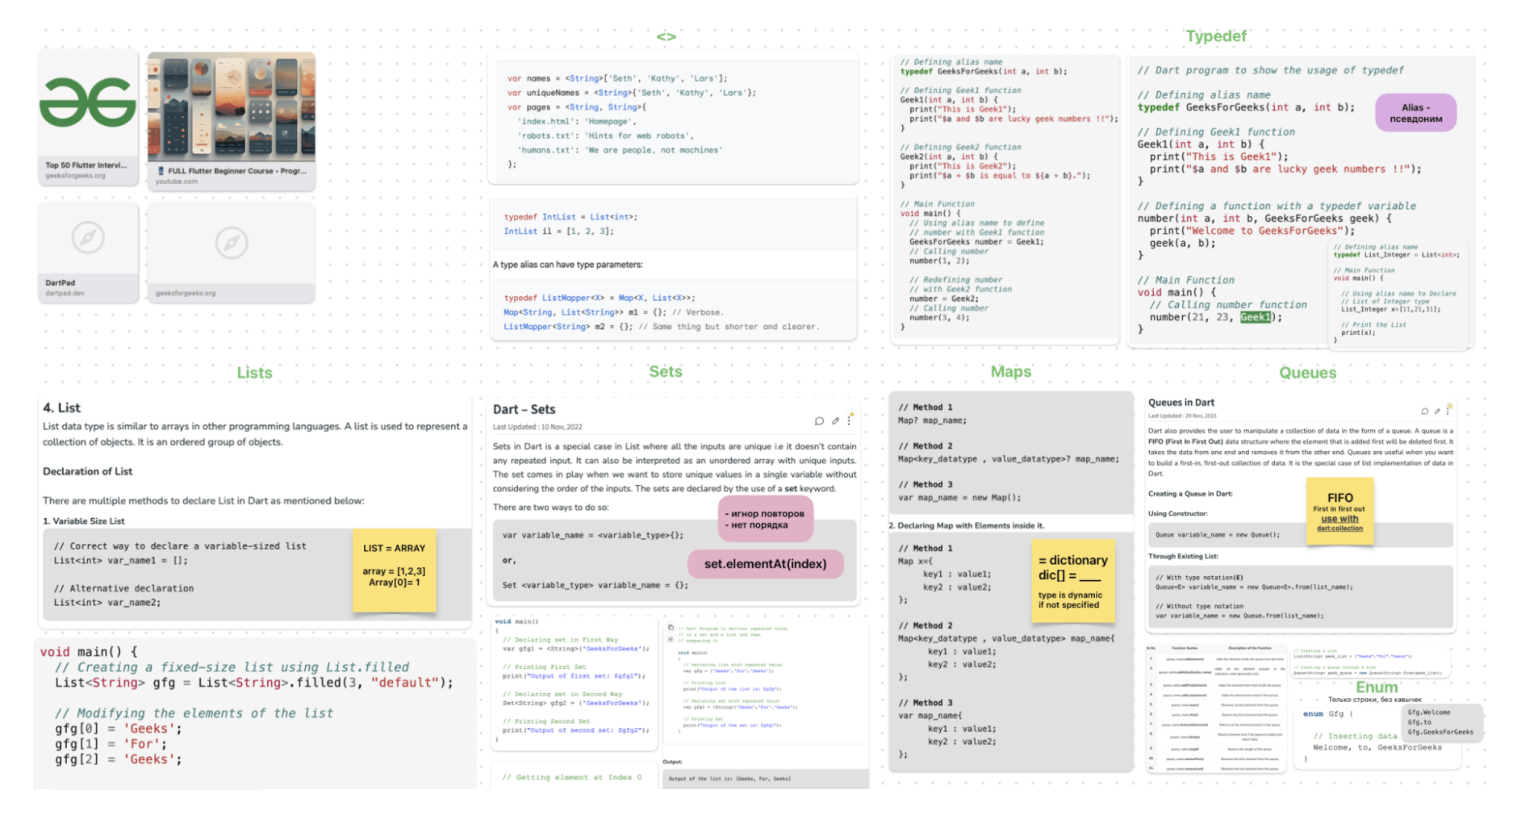Click the 'Gfg.GeeksForGeeks' line in gray box
The height and width of the screenshot is (834, 1520).
click(1440, 732)
